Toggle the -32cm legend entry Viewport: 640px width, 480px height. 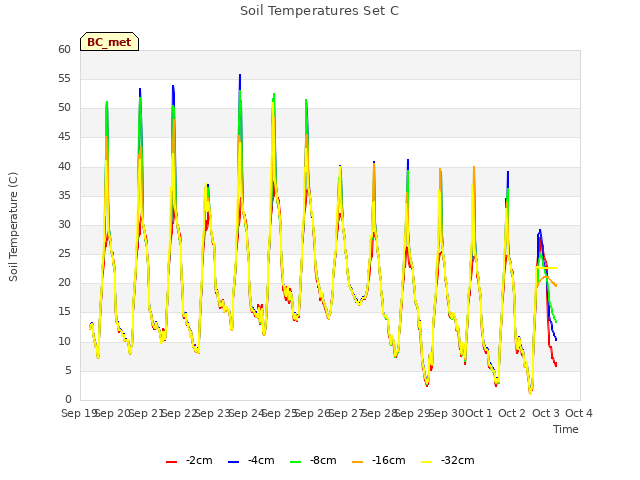(x=447, y=461)
